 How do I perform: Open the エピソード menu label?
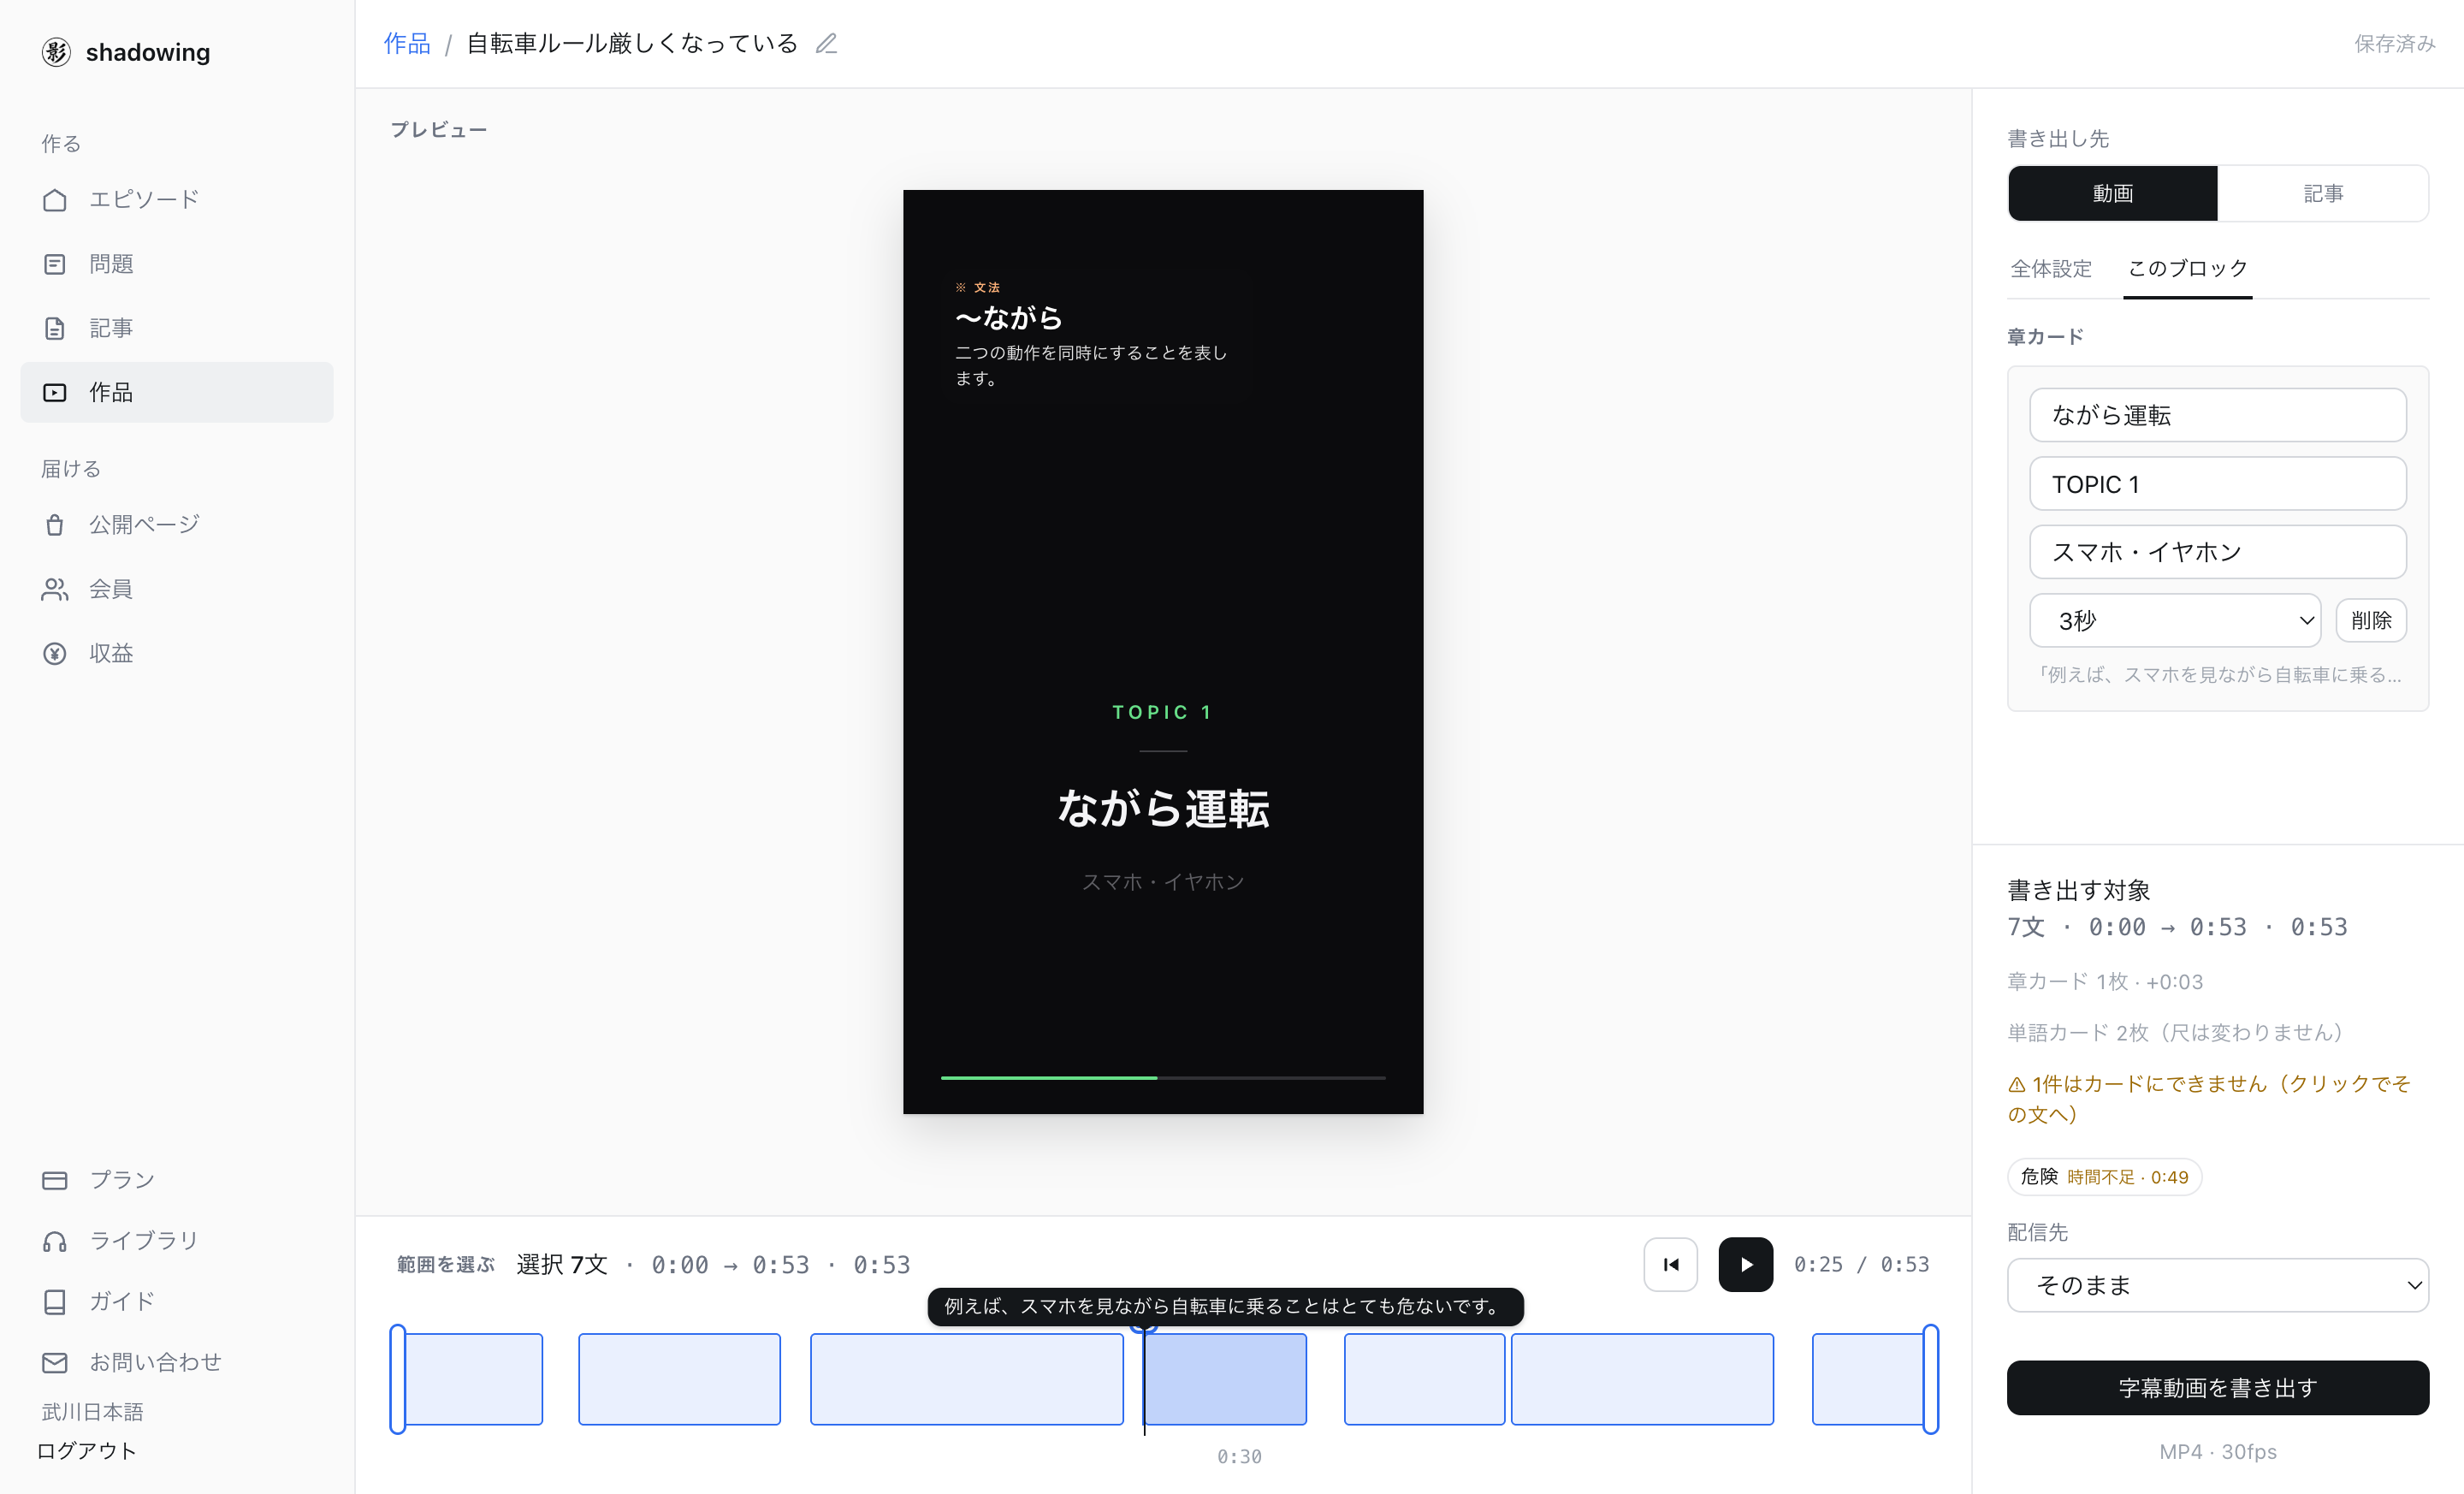coord(145,200)
